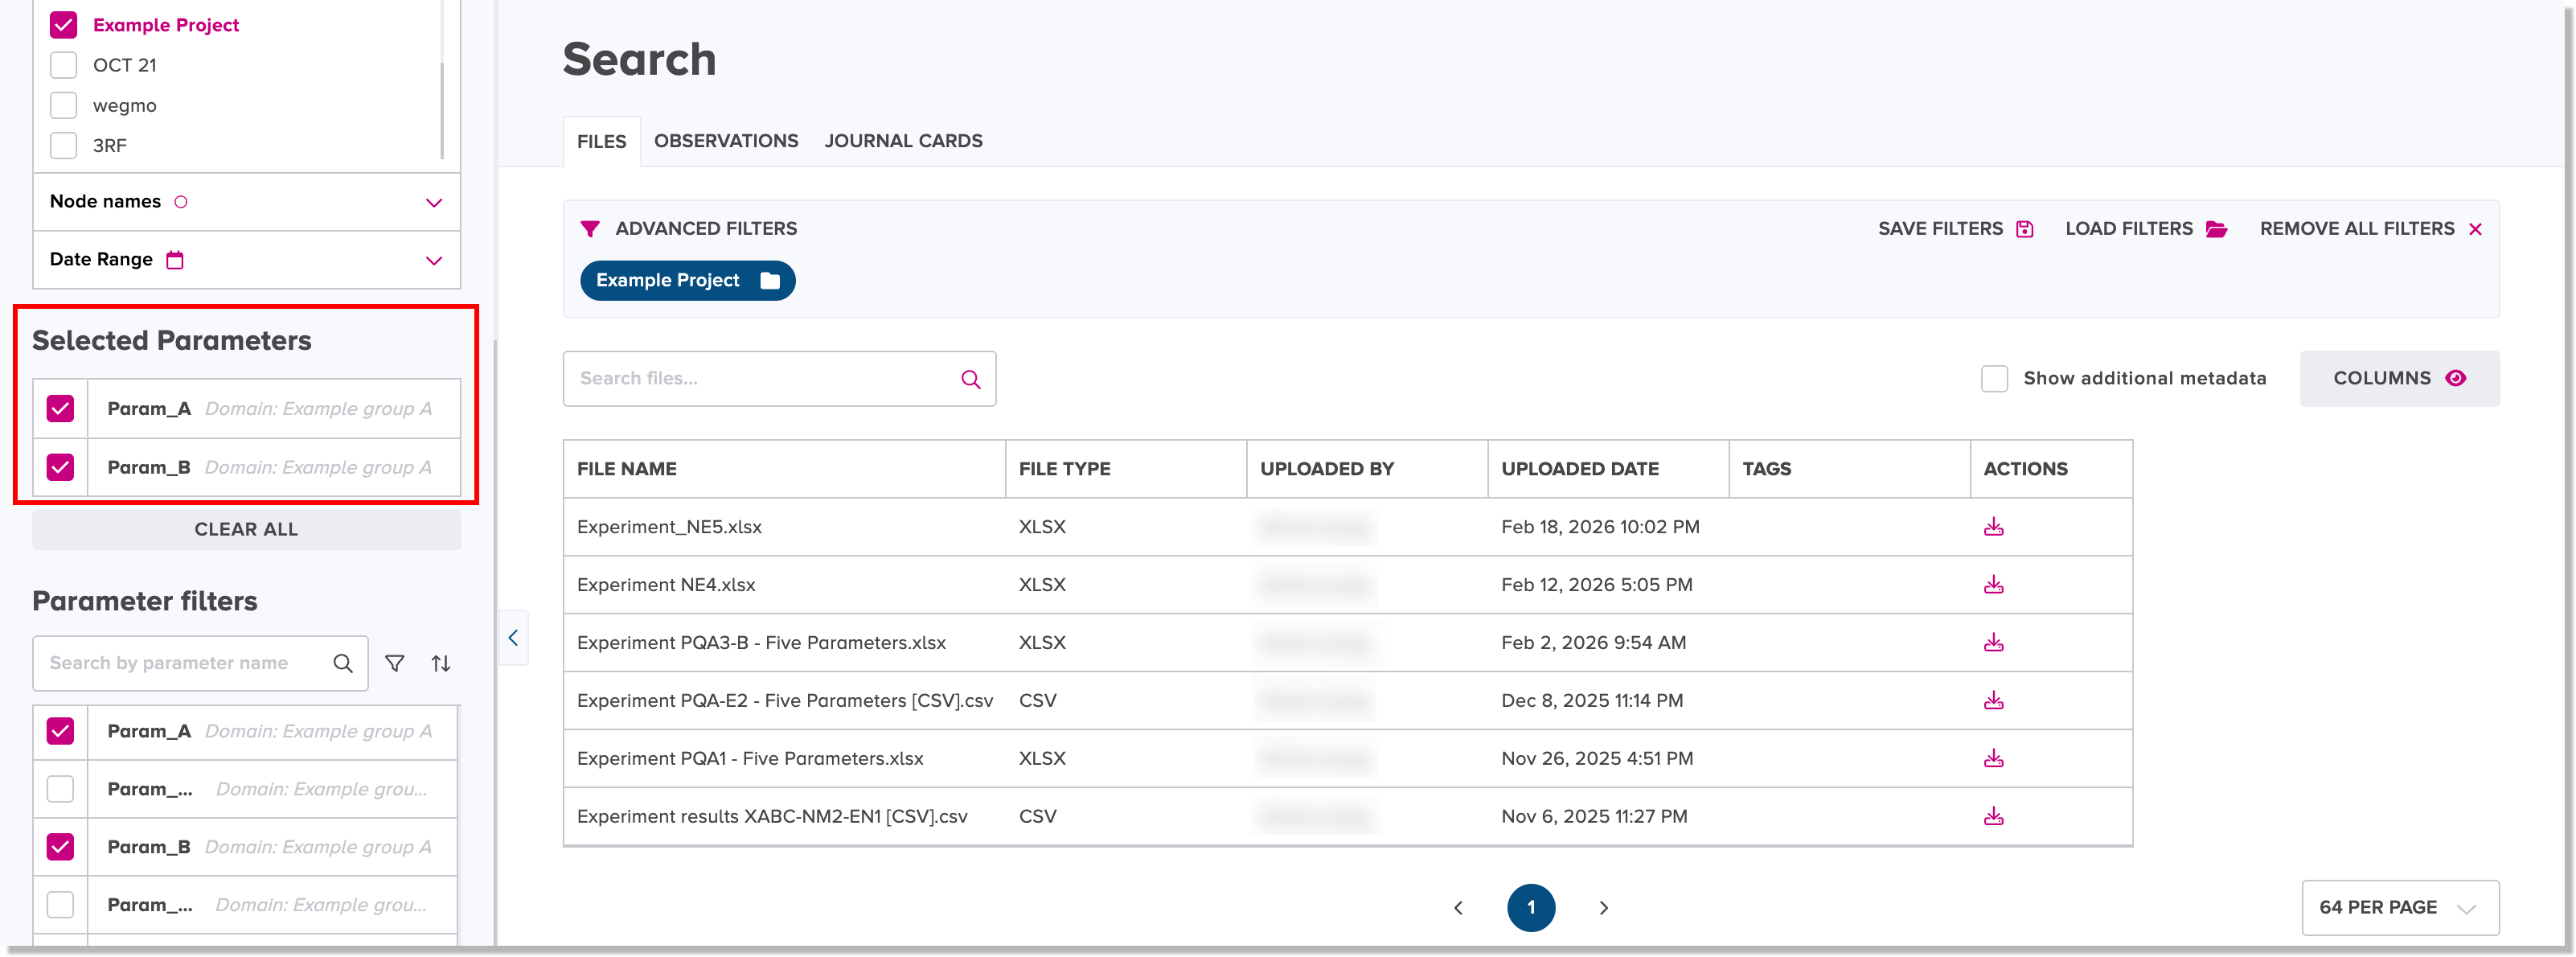Viewport: 2576px width, 957px height.
Task: Toggle column visibility eye icon
Action: 2455,379
